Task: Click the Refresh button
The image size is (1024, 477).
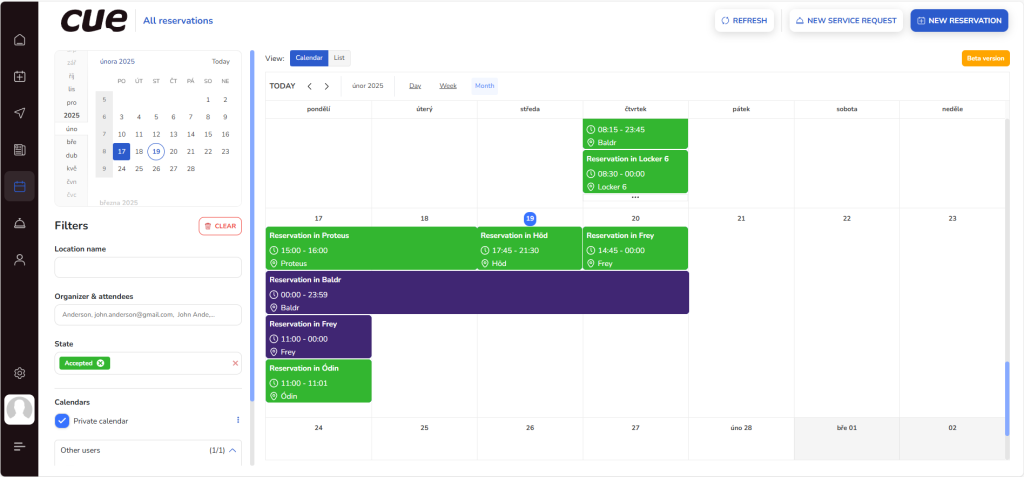Action: click(744, 20)
